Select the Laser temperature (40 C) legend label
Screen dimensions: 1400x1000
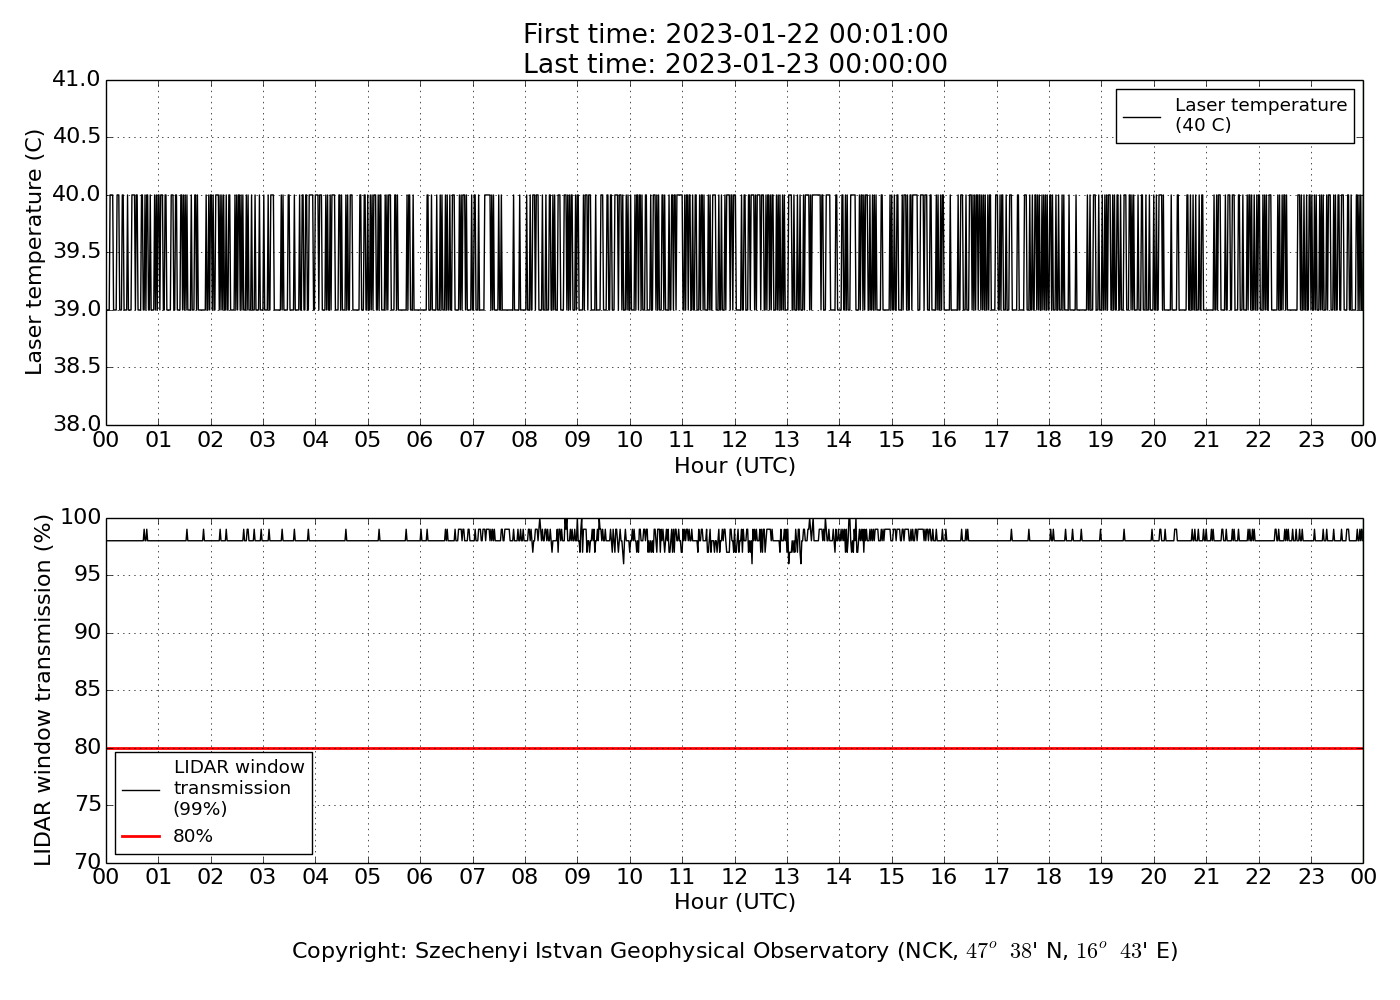1260,115
